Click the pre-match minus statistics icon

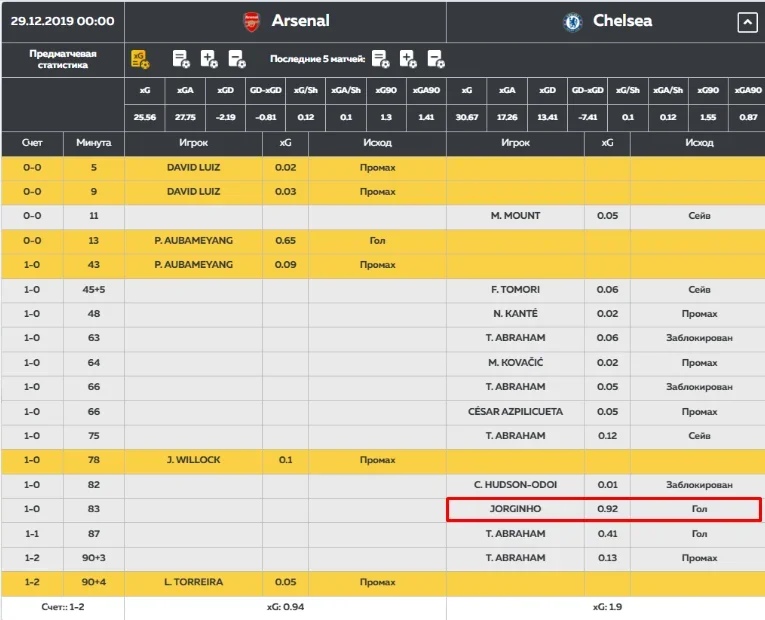[x=236, y=59]
